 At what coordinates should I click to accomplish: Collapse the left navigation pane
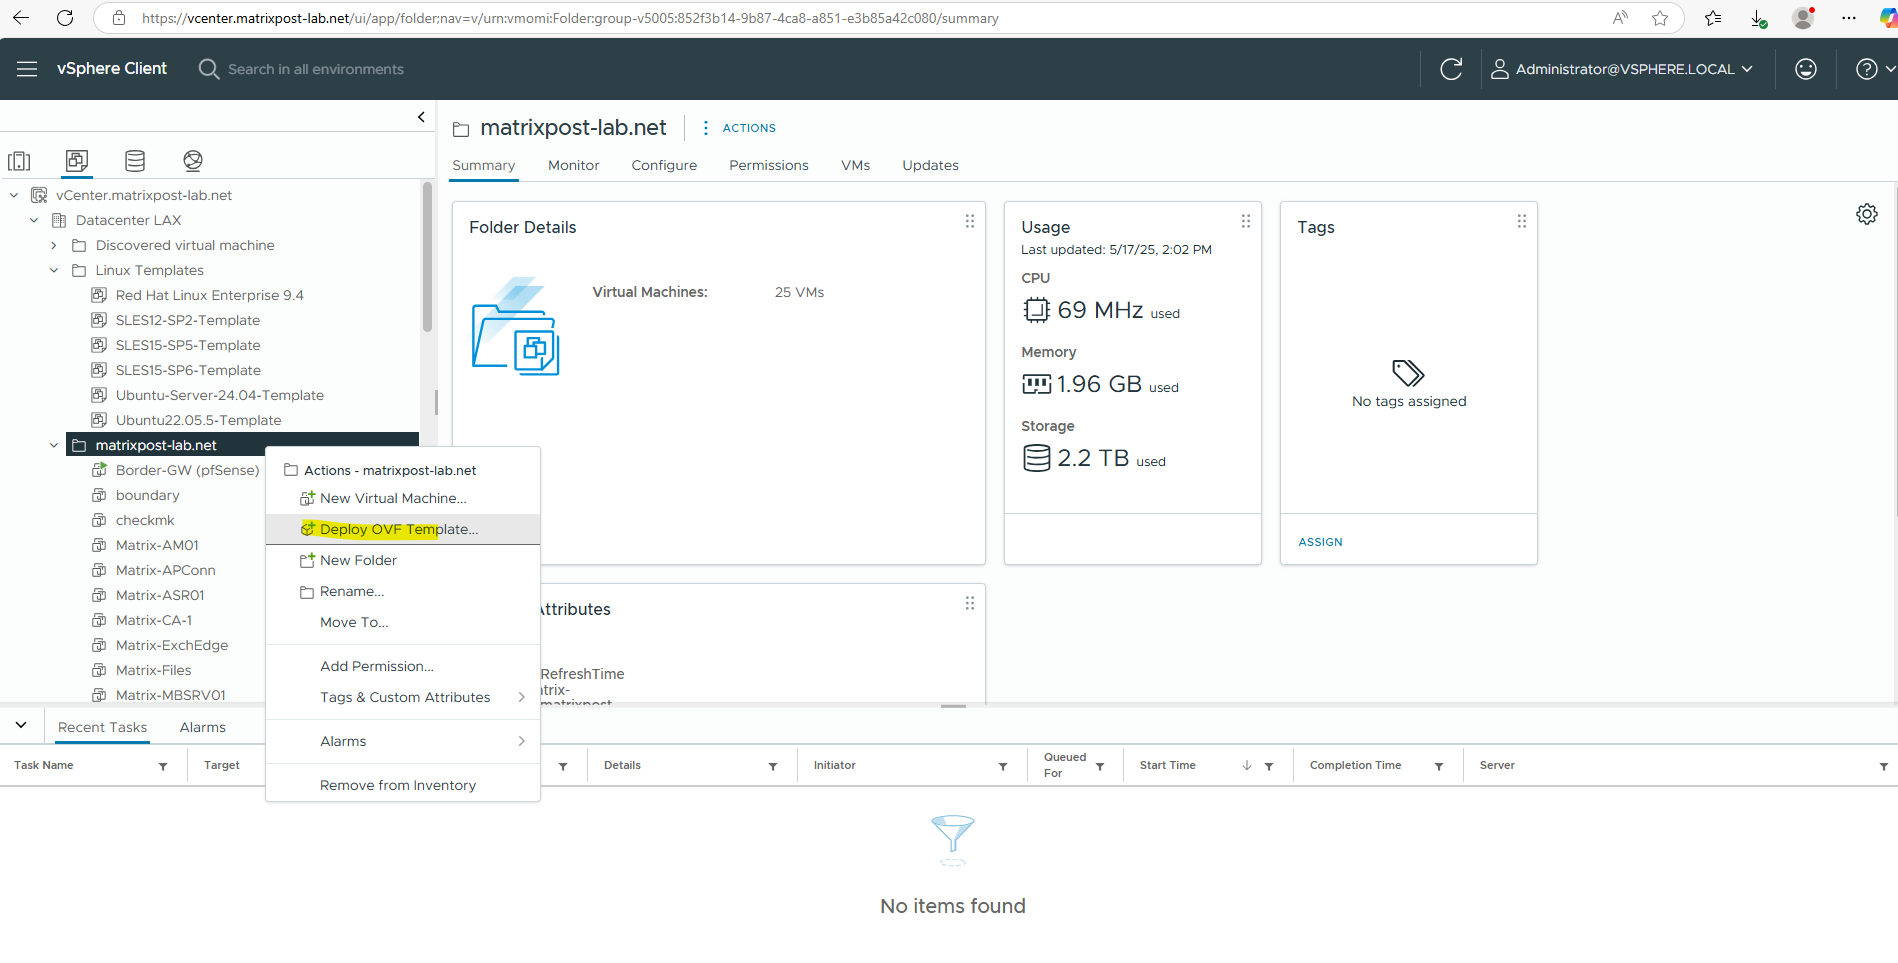tap(421, 117)
